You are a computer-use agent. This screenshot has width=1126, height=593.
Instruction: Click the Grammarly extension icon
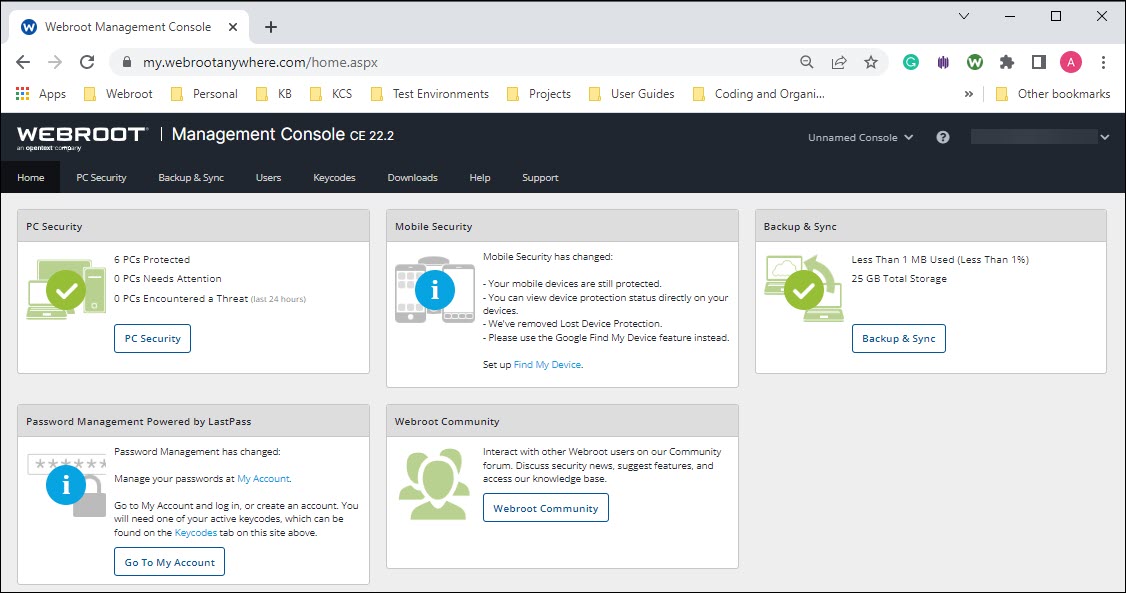(x=911, y=62)
